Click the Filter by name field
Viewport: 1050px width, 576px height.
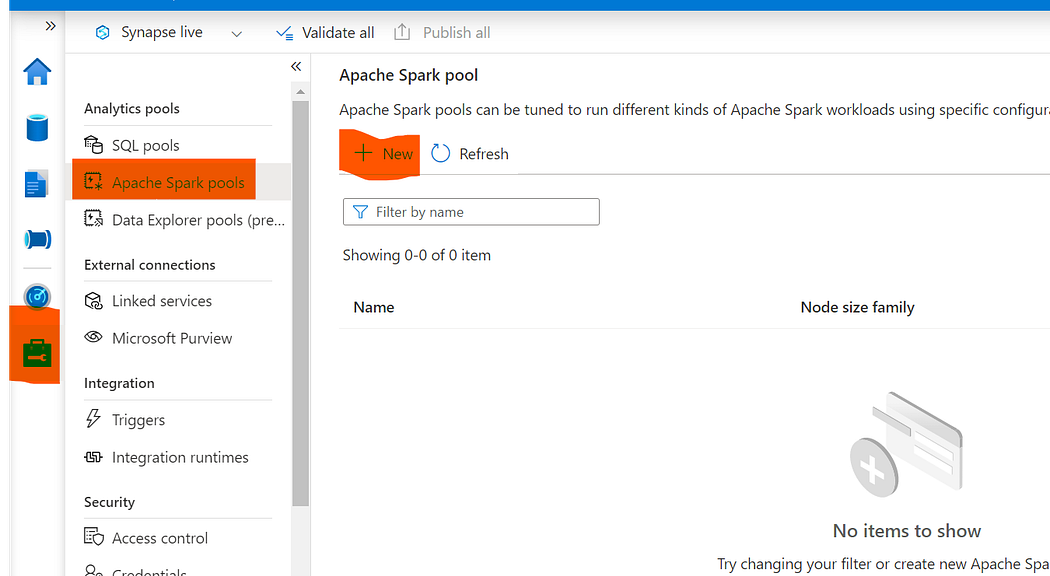[x=471, y=212]
